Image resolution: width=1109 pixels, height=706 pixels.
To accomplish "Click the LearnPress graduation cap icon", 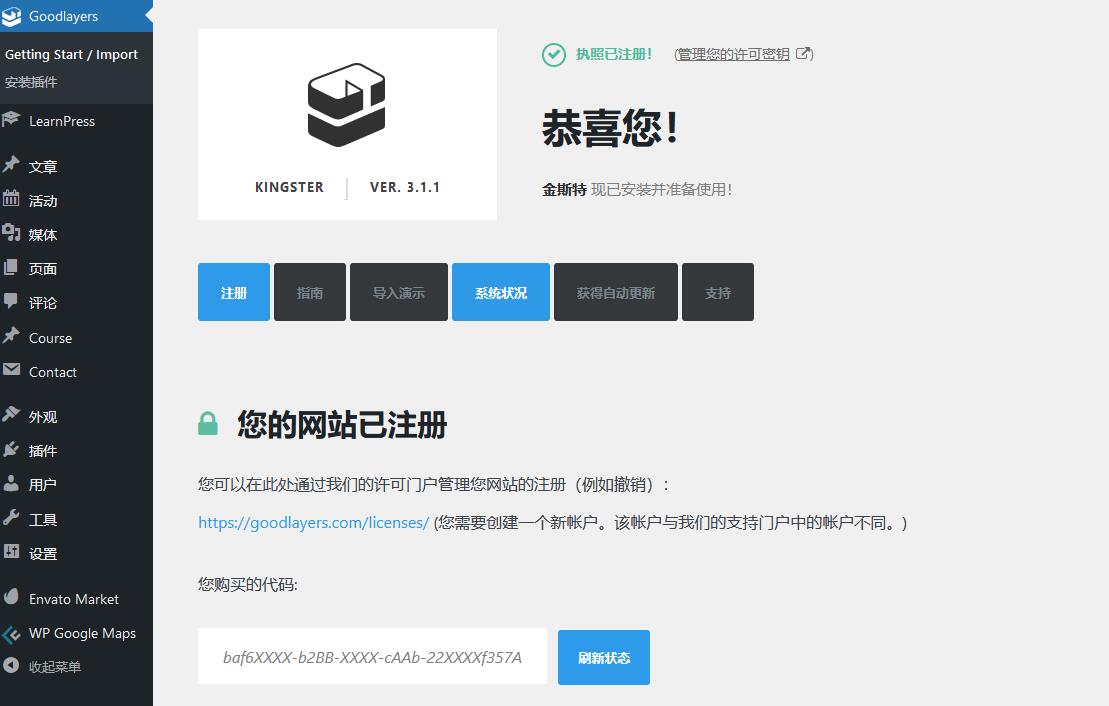I will pyautogui.click(x=11, y=120).
